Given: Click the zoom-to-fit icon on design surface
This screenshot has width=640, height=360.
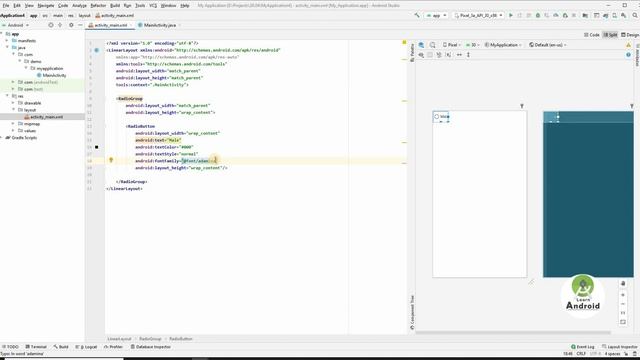Looking at the screenshot, I should point(623,322).
